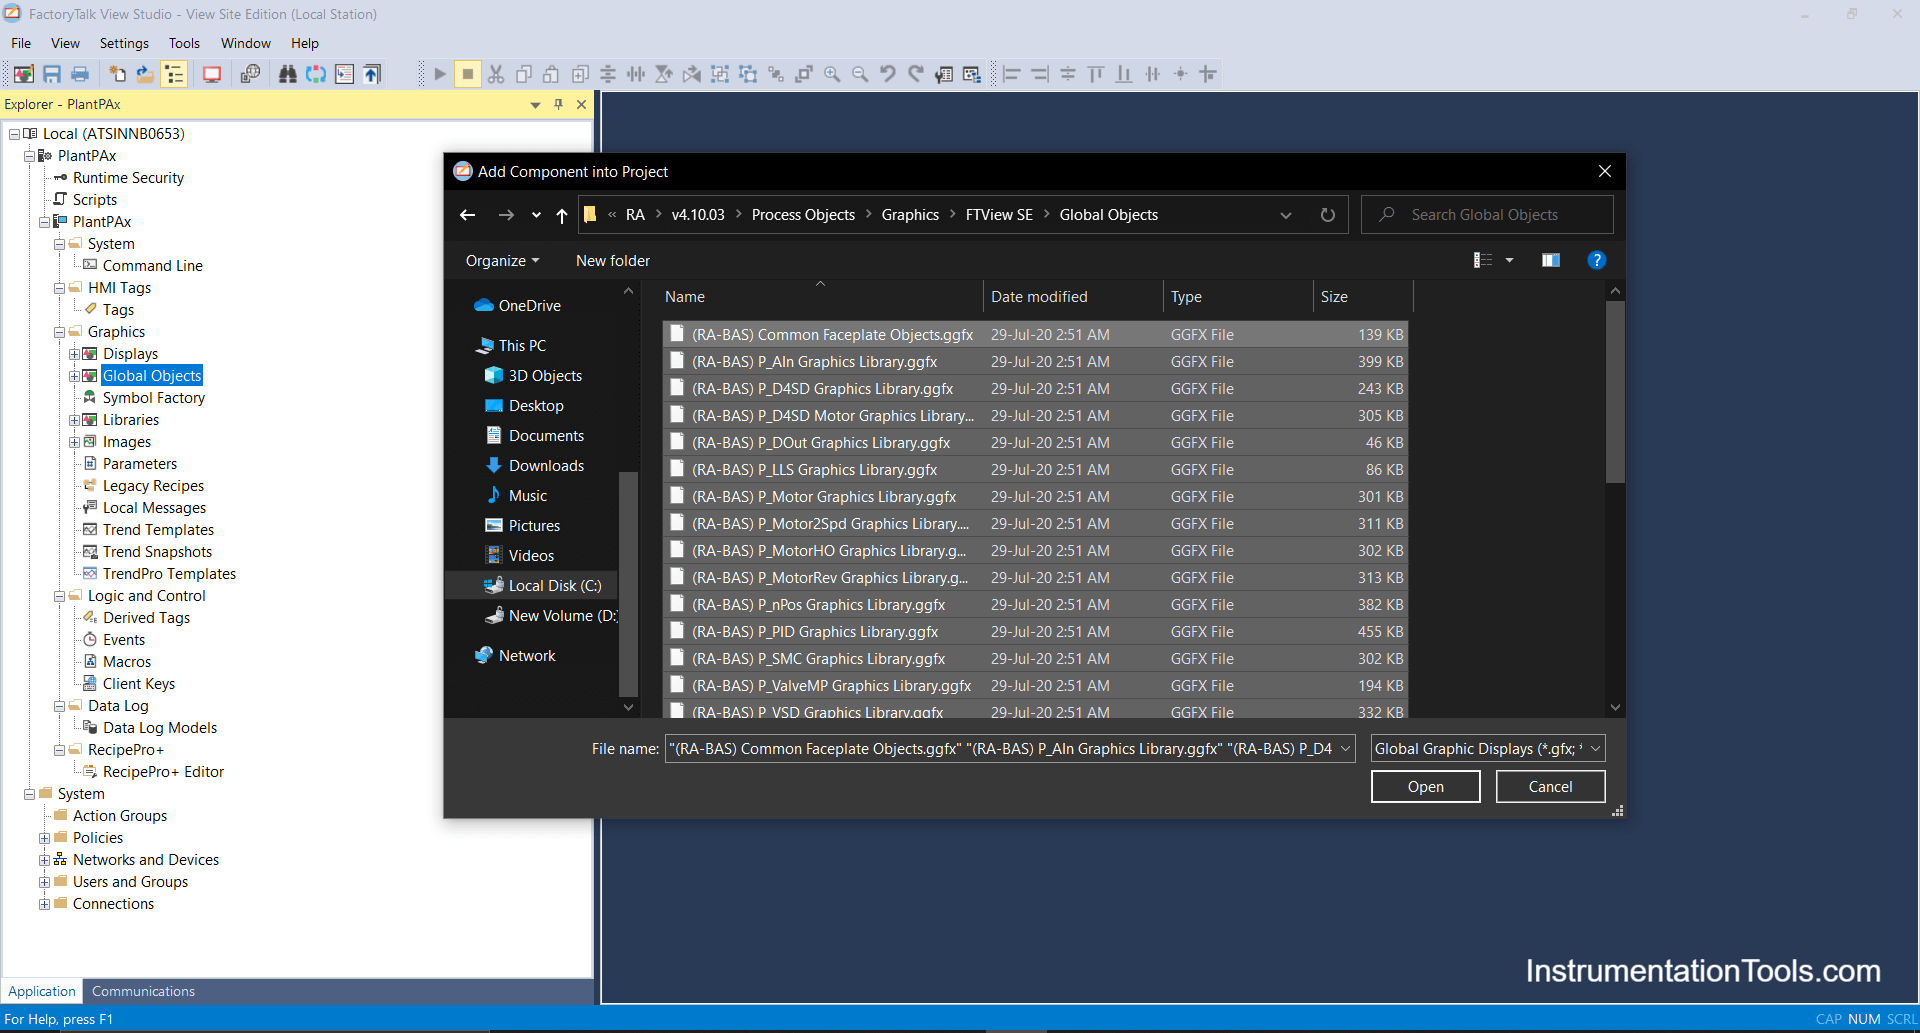Open the File name history dropdown arrow
This screenshot has height=1033, width=1920.
(1345, 749)
